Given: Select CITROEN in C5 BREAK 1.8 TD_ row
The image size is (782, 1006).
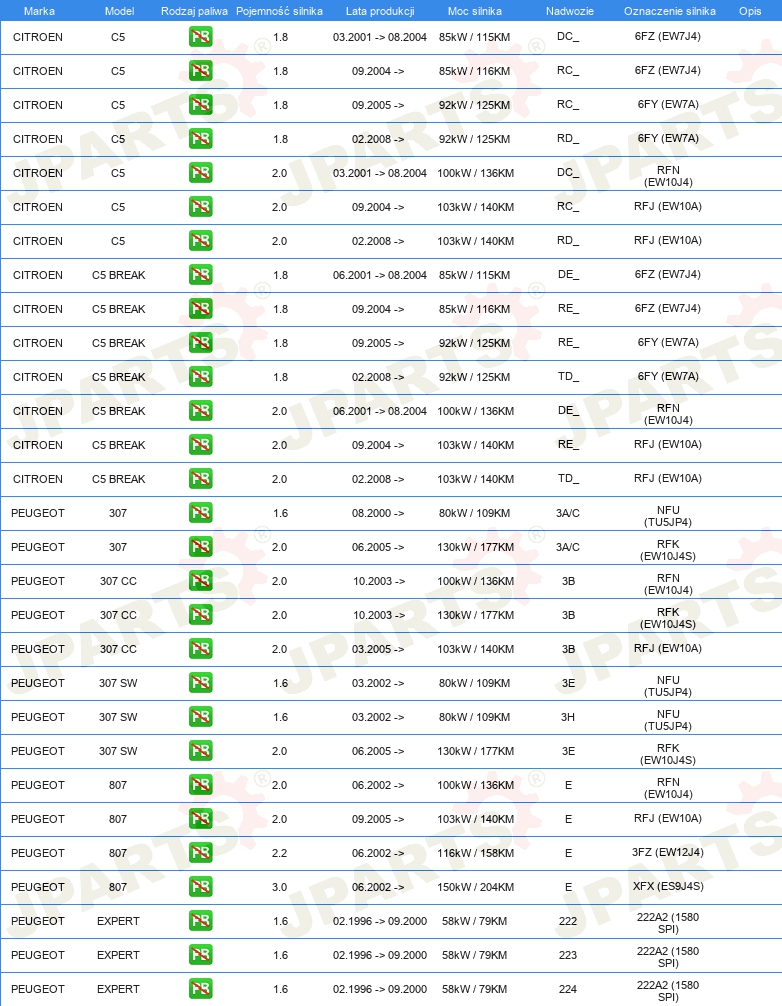Looking at the screenshot, I should 38,377.
